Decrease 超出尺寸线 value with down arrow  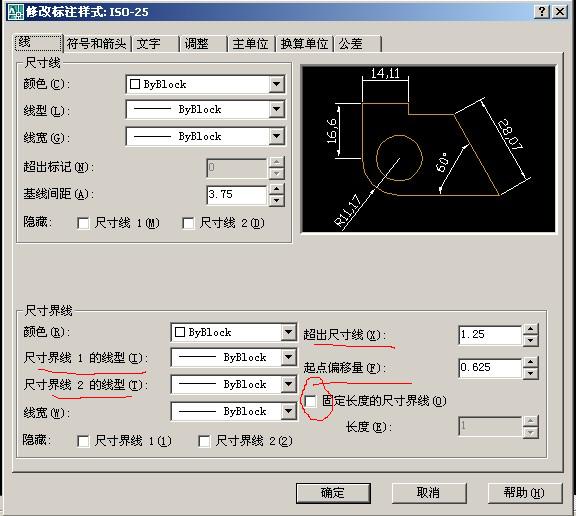pos(530,340)
